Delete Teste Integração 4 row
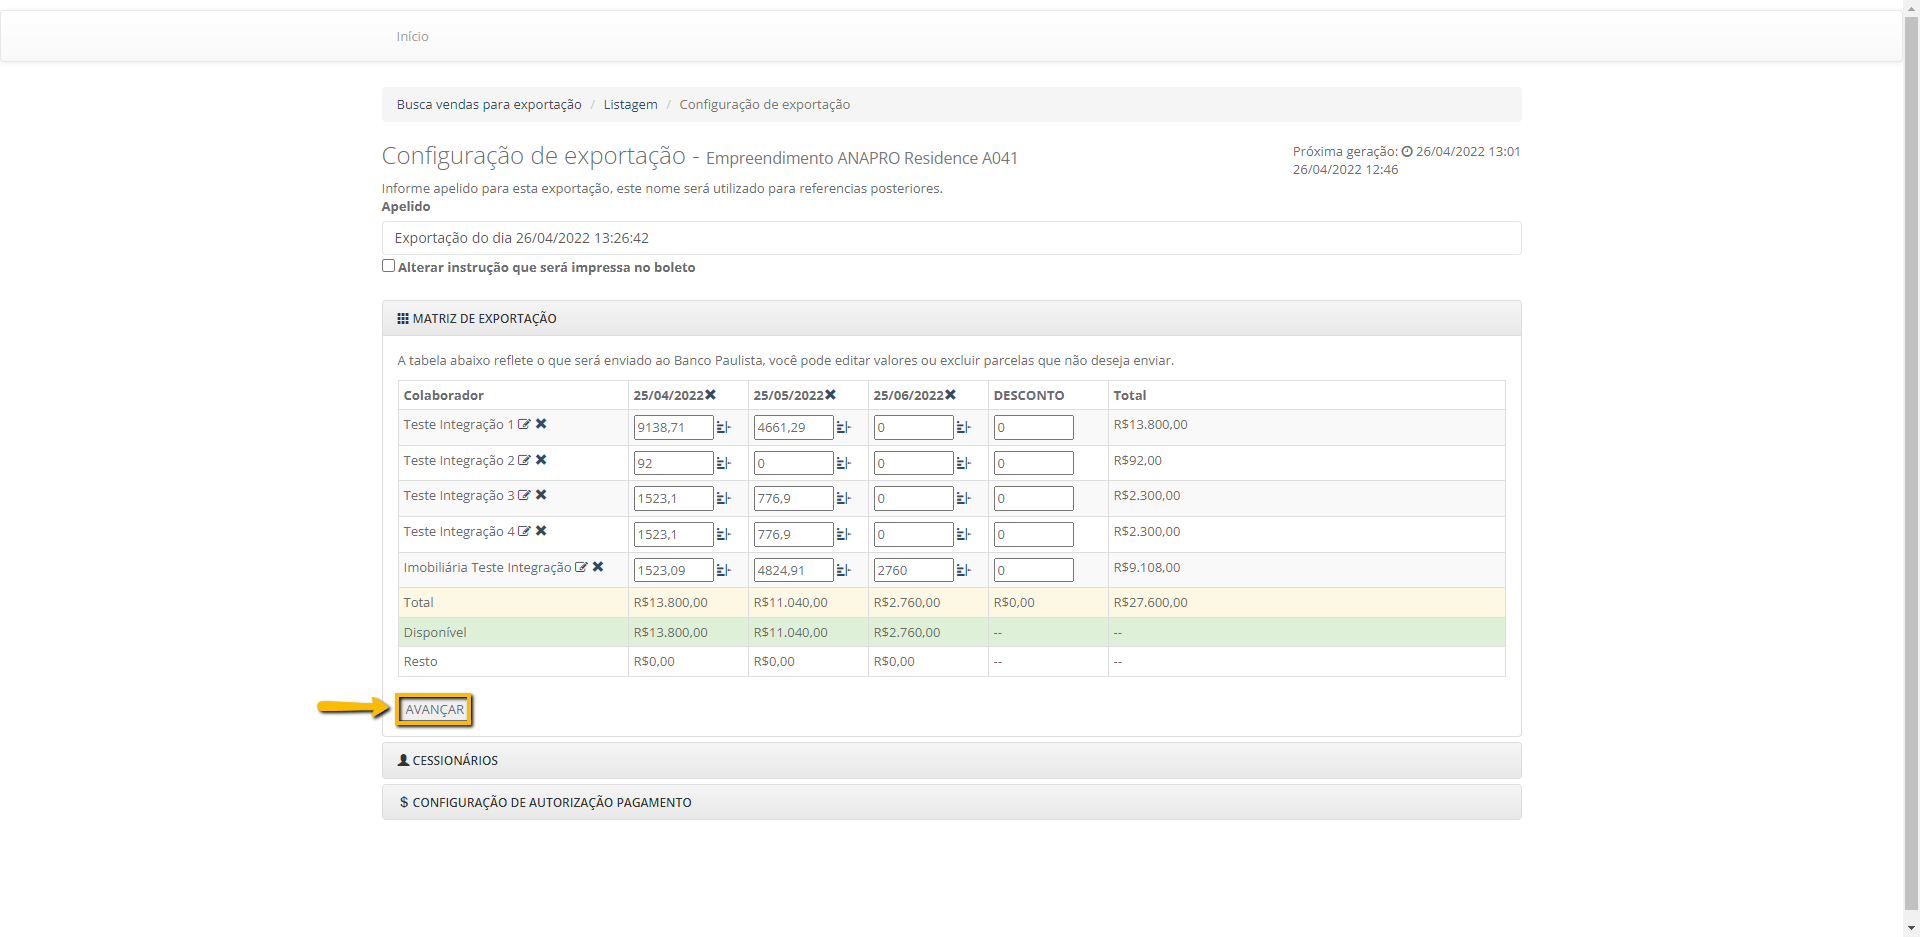 pyautogui.click(x=541, y=531)
